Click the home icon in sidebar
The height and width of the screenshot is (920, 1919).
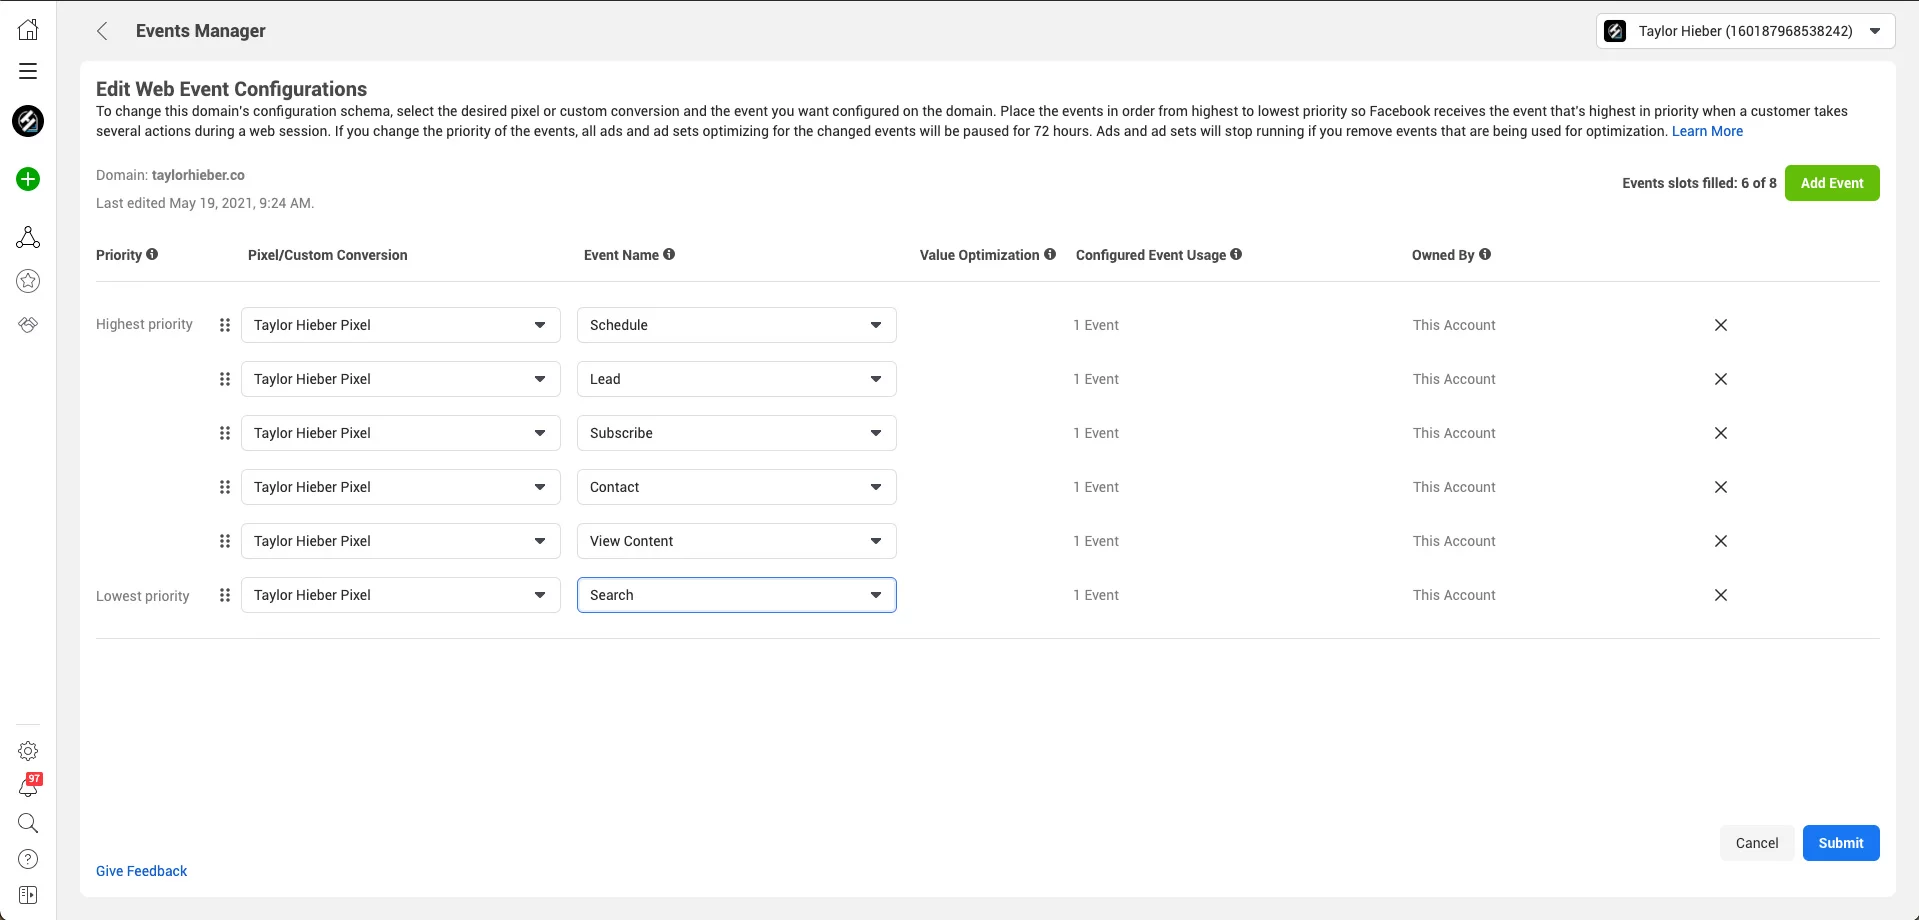coord(28,30)
